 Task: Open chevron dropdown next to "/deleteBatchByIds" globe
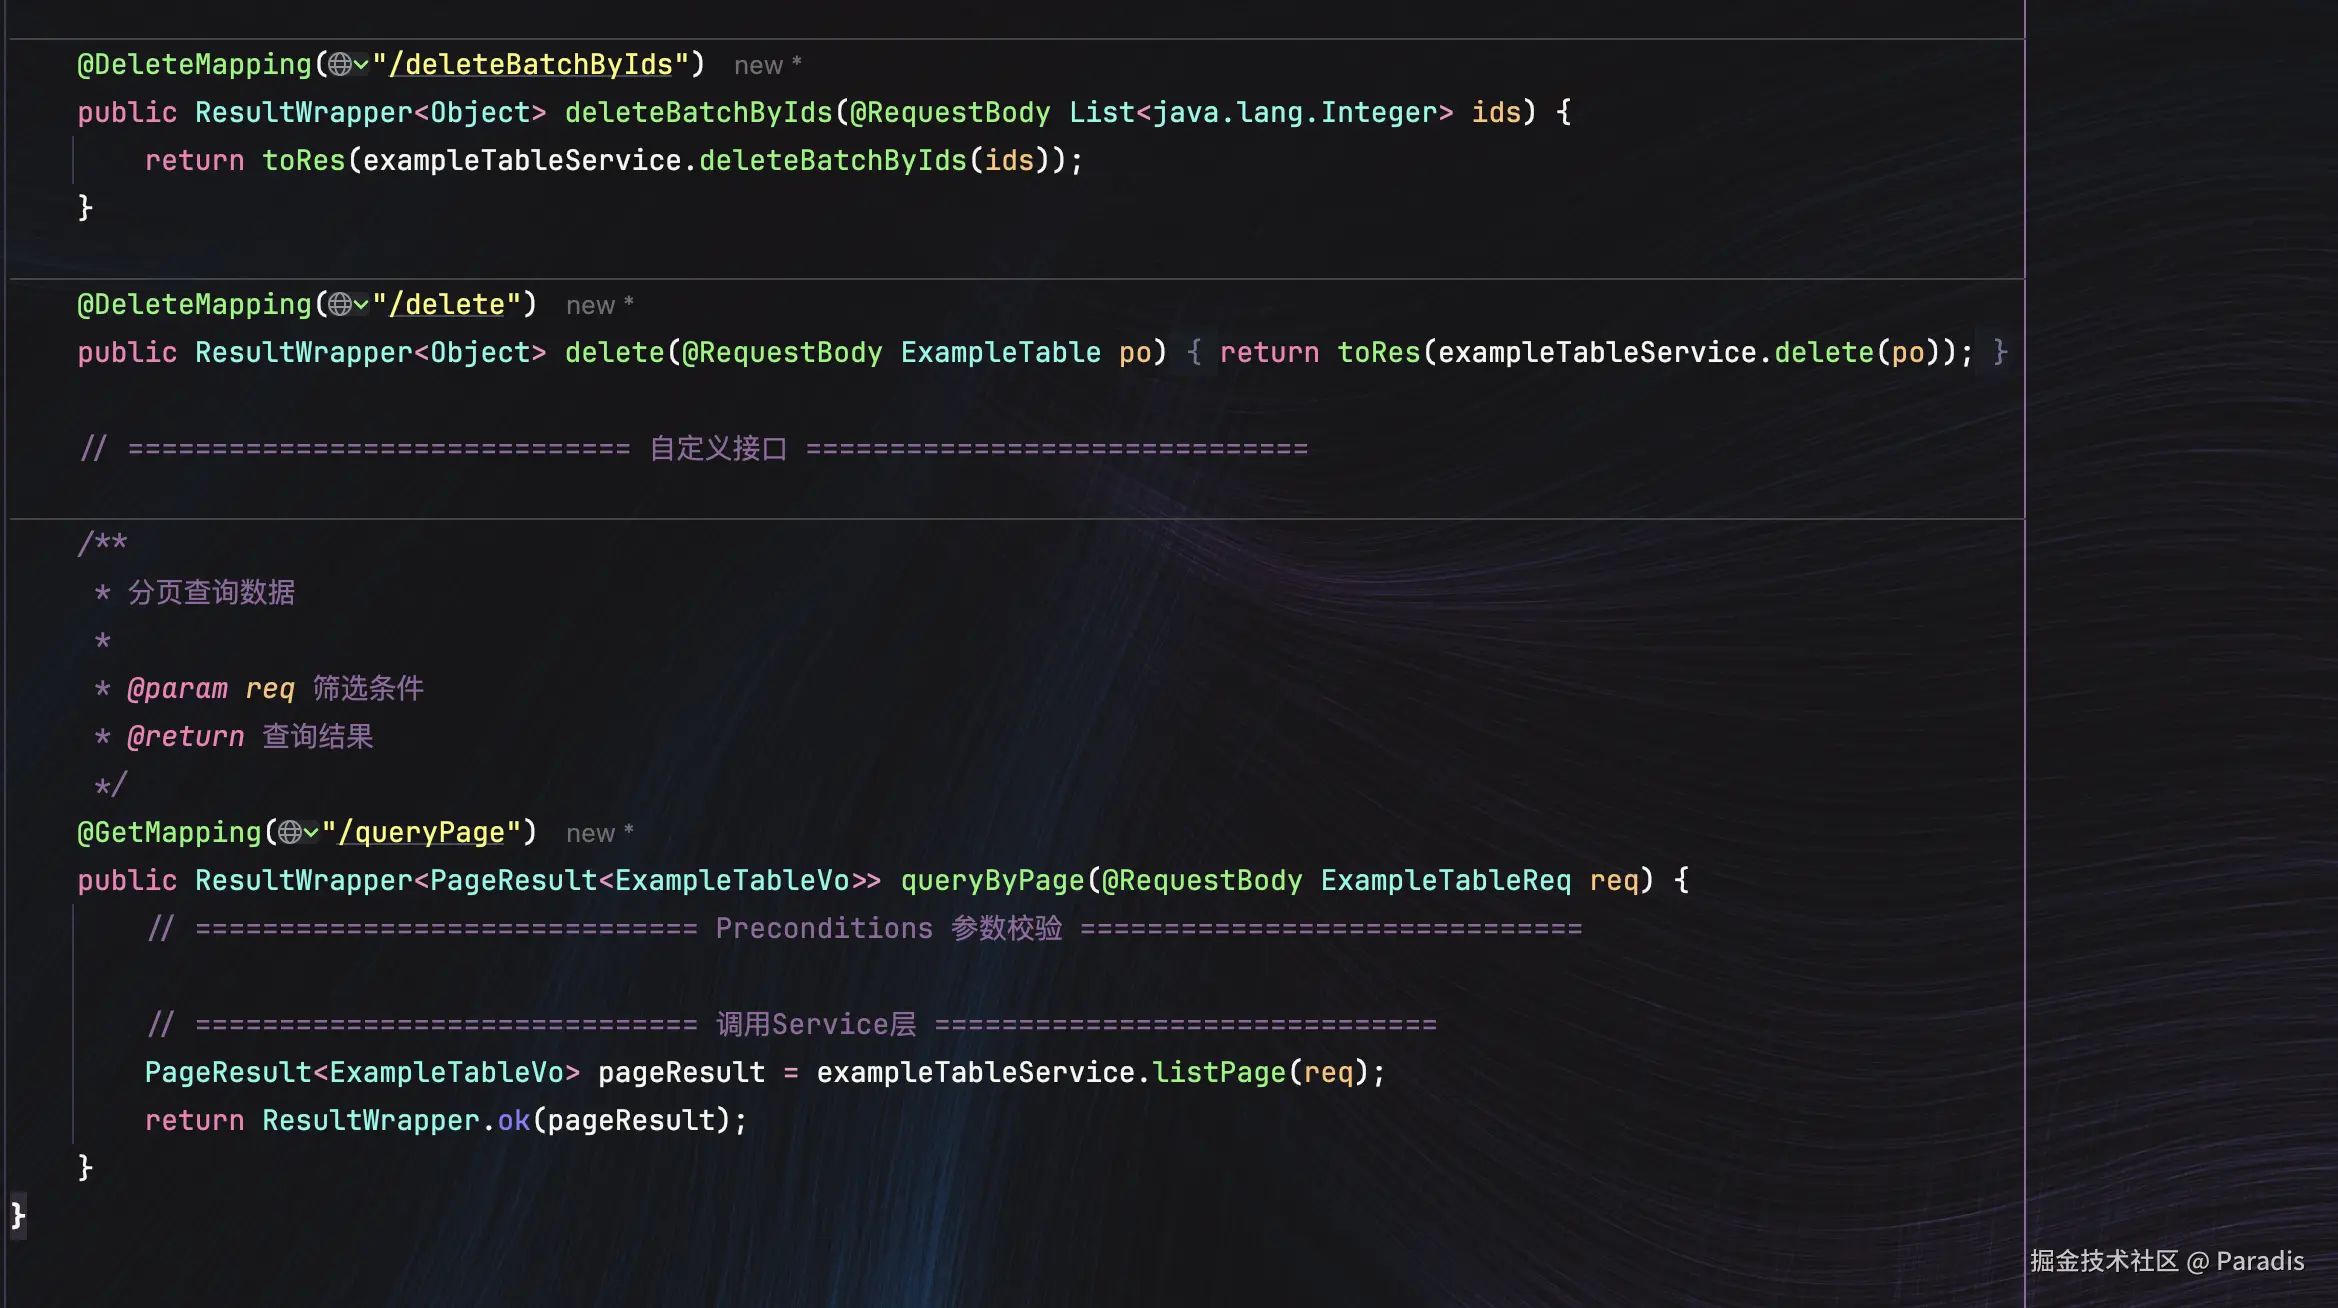[361, 65]
